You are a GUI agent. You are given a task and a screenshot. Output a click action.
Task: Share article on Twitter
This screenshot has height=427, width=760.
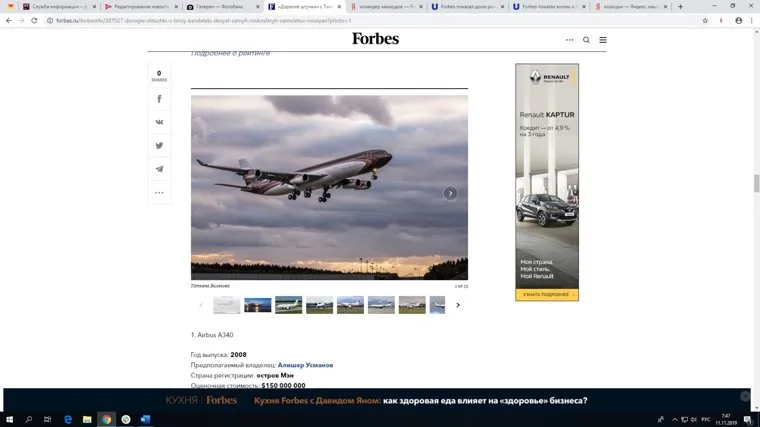[x=159, y=146]
